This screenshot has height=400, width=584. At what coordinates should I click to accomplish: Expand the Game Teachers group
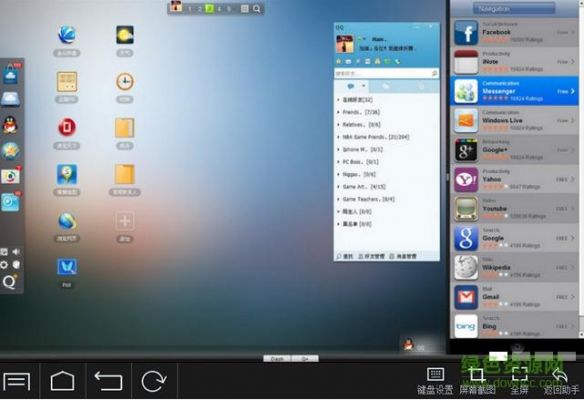(366, 199)
